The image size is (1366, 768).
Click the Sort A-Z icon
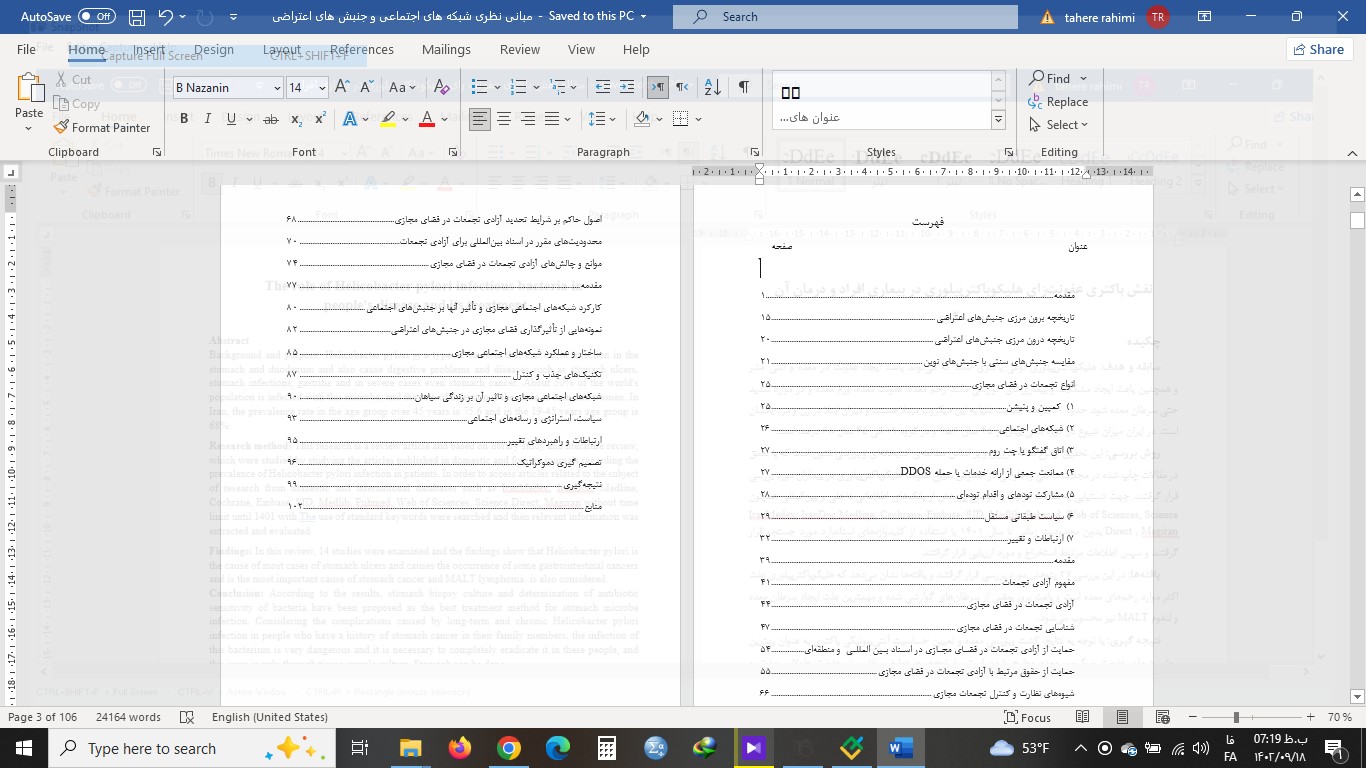(x=712, y=87)
